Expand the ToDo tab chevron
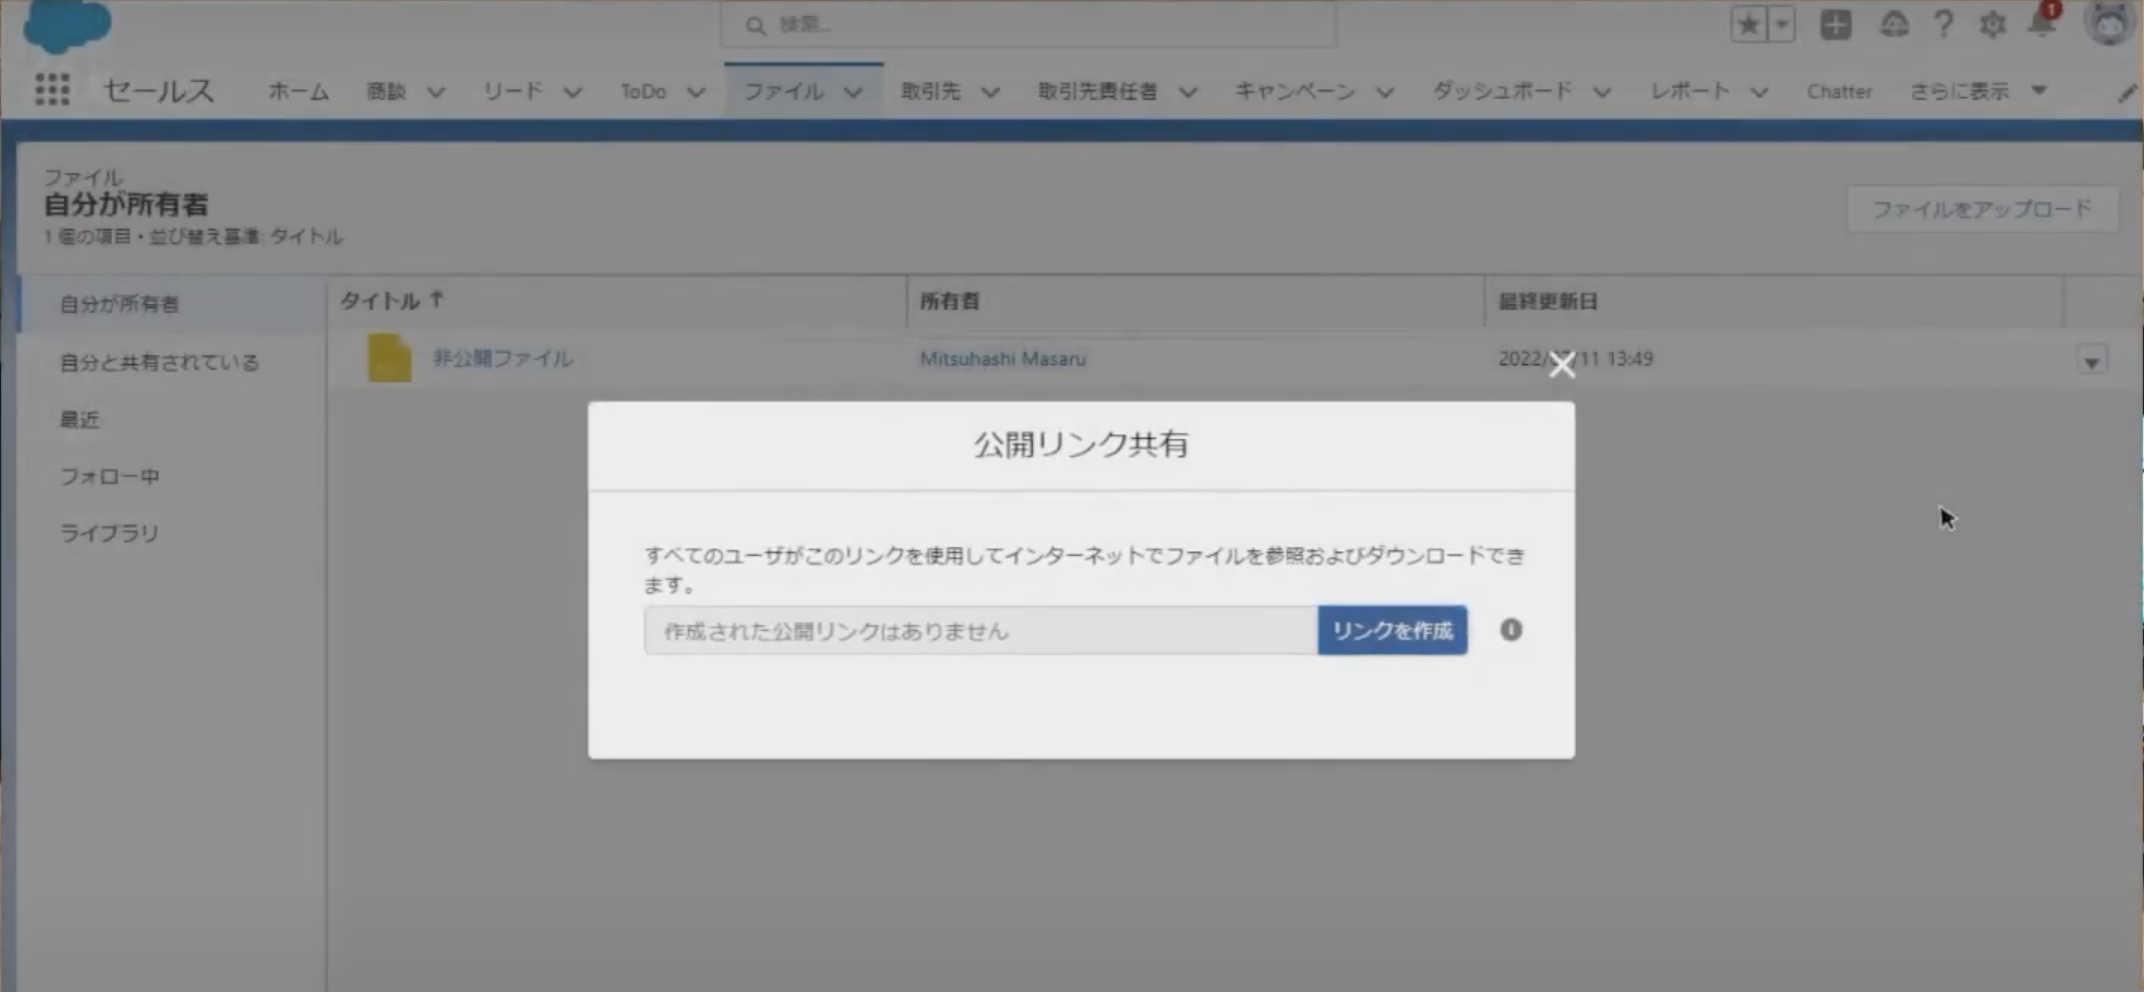Image resolution: width=2144 pixels, height=992 pixels. [x=696, y=92]
